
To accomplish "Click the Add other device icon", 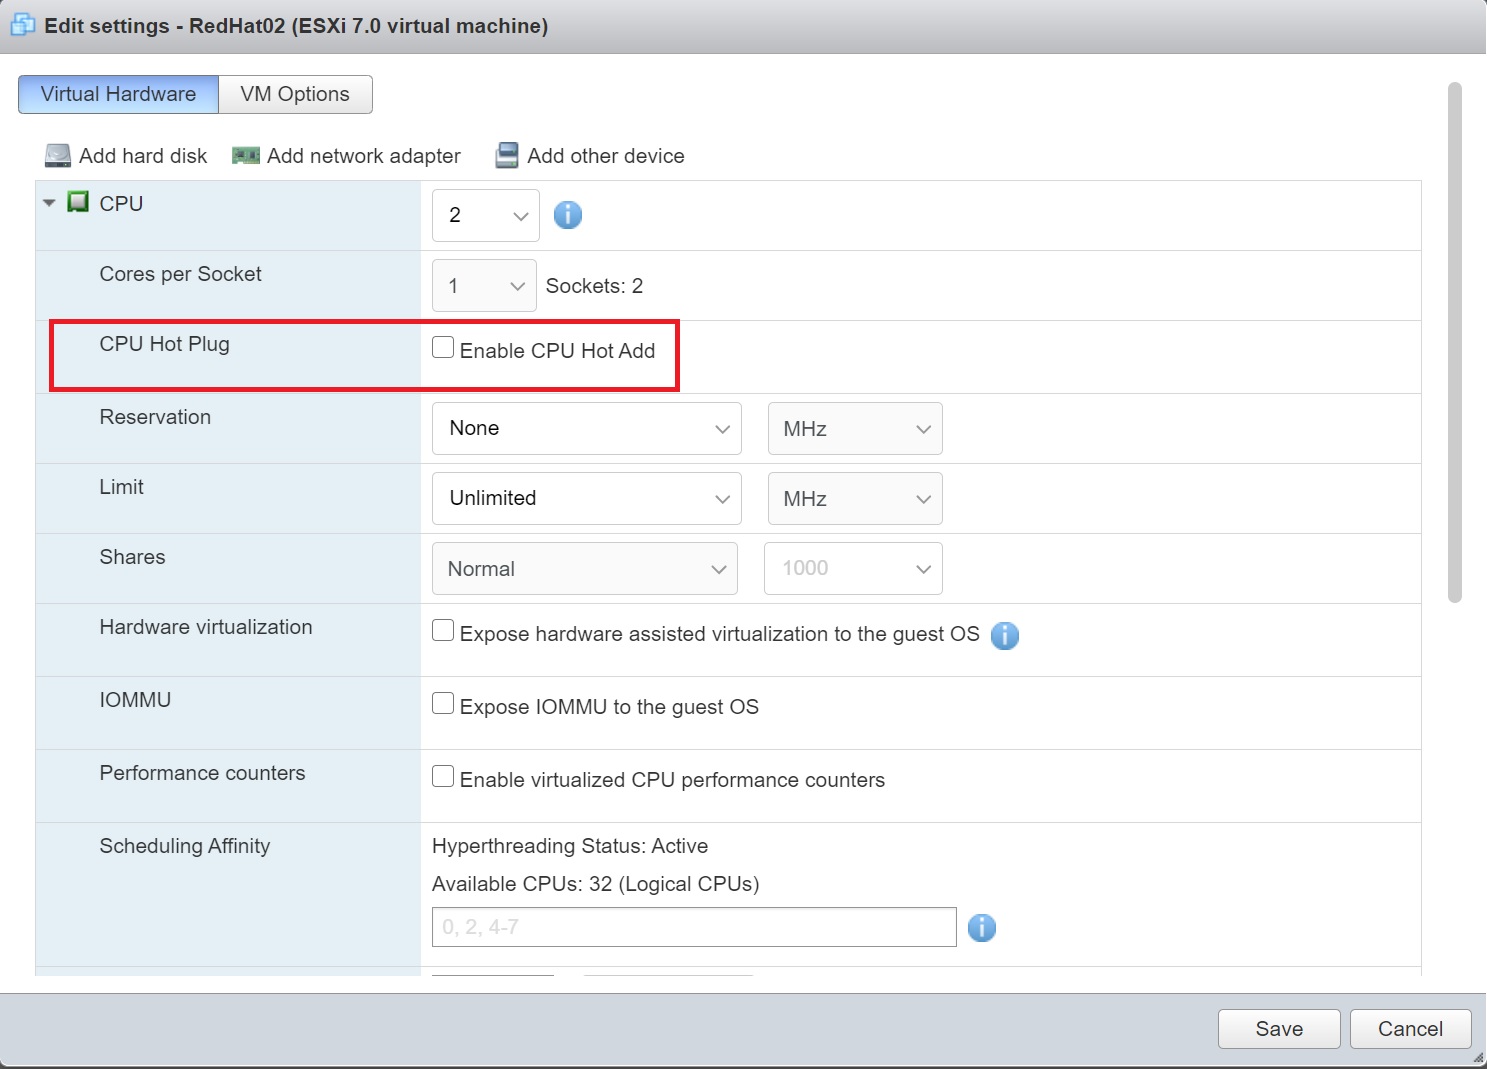I will point(508,156).
